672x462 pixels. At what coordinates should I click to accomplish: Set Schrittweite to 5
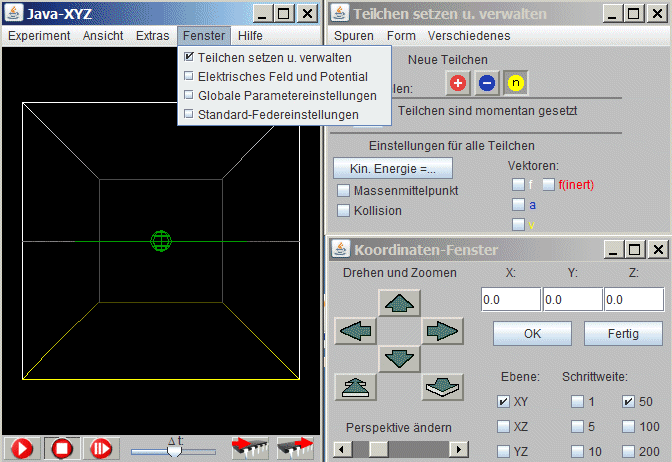point(577,426)
